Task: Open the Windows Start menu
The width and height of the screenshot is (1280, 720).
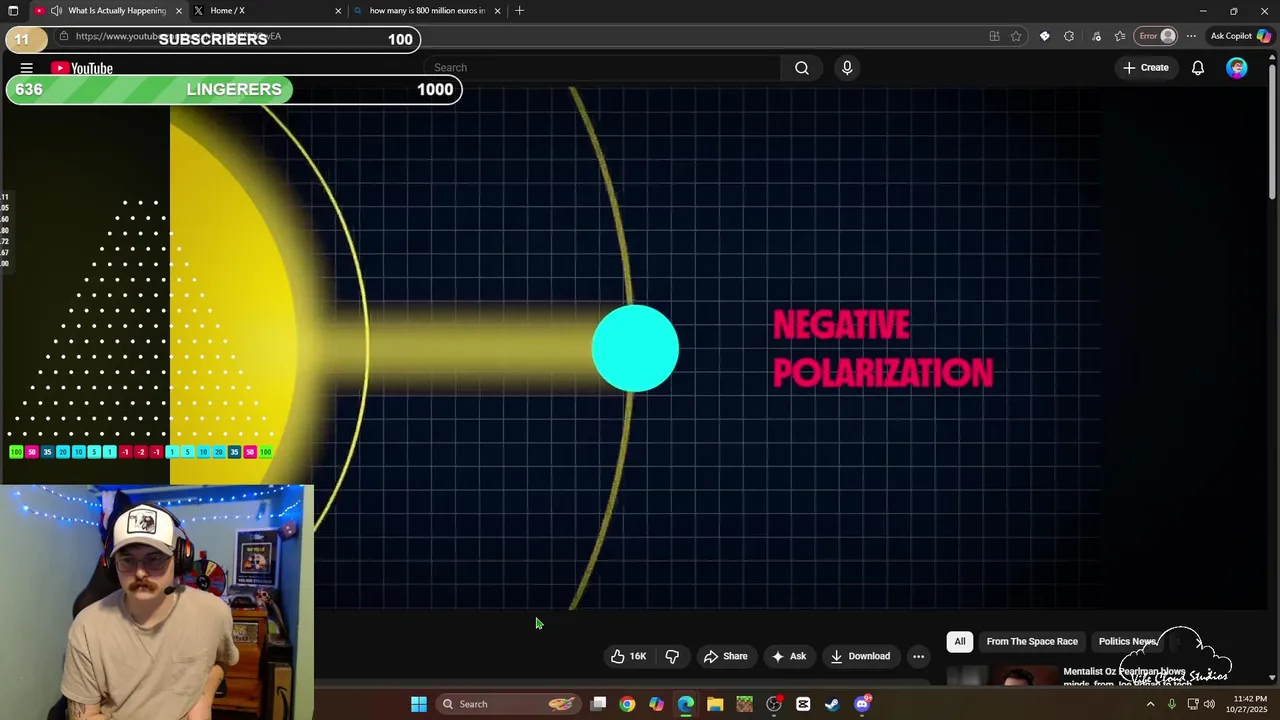Action: pyautogui.click(x=419, y=704)
